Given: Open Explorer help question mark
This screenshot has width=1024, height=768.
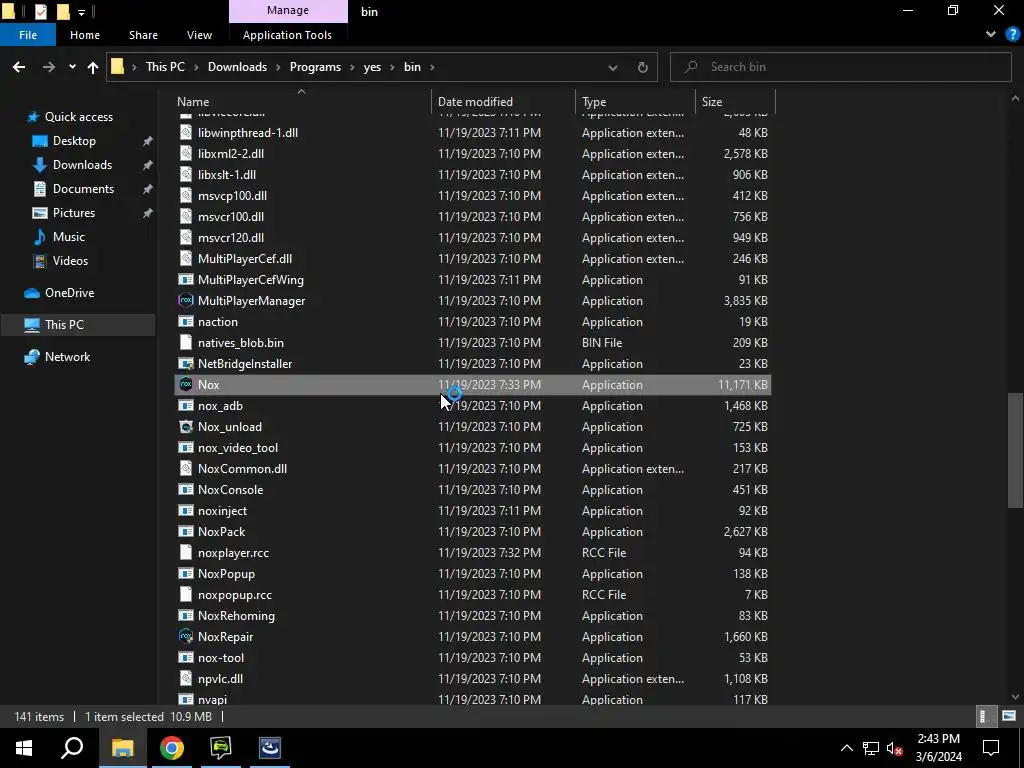Looking at the screenshot, I should point(1012,35).
